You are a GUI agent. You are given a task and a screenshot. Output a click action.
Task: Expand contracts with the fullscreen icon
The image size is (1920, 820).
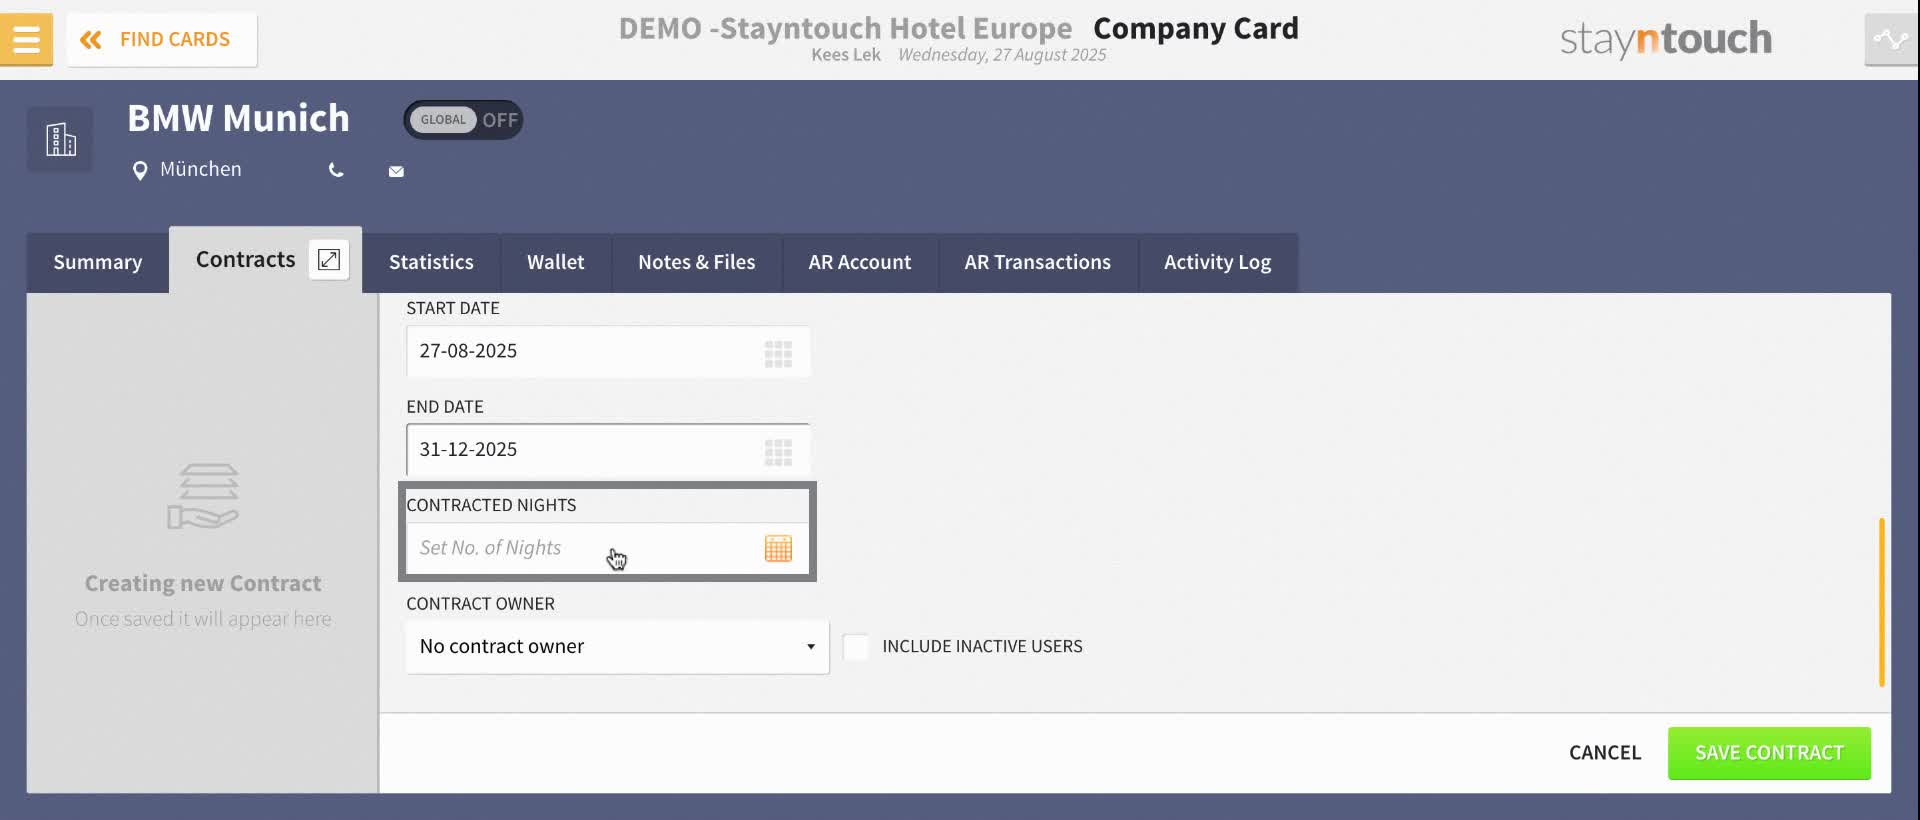tap(329, 260)
